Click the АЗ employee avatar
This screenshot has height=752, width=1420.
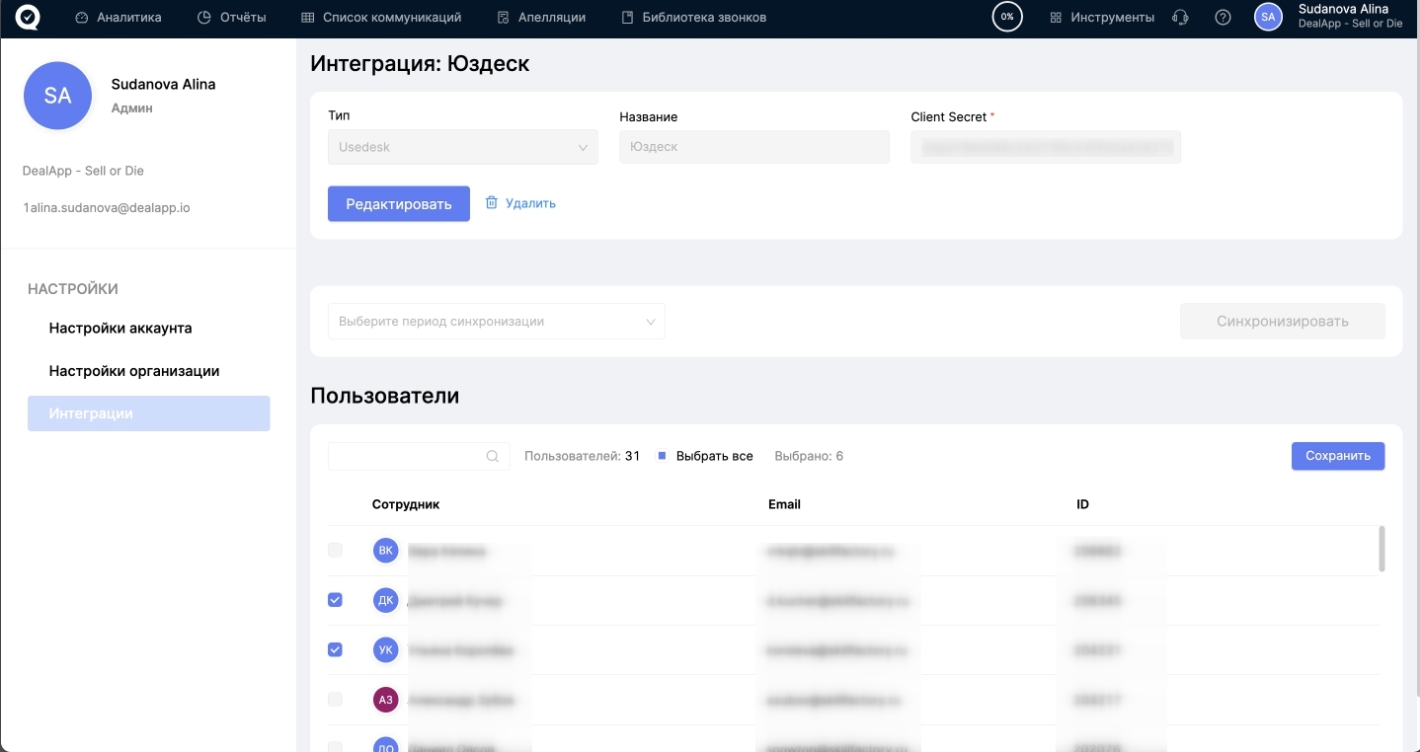click(385, 700)
